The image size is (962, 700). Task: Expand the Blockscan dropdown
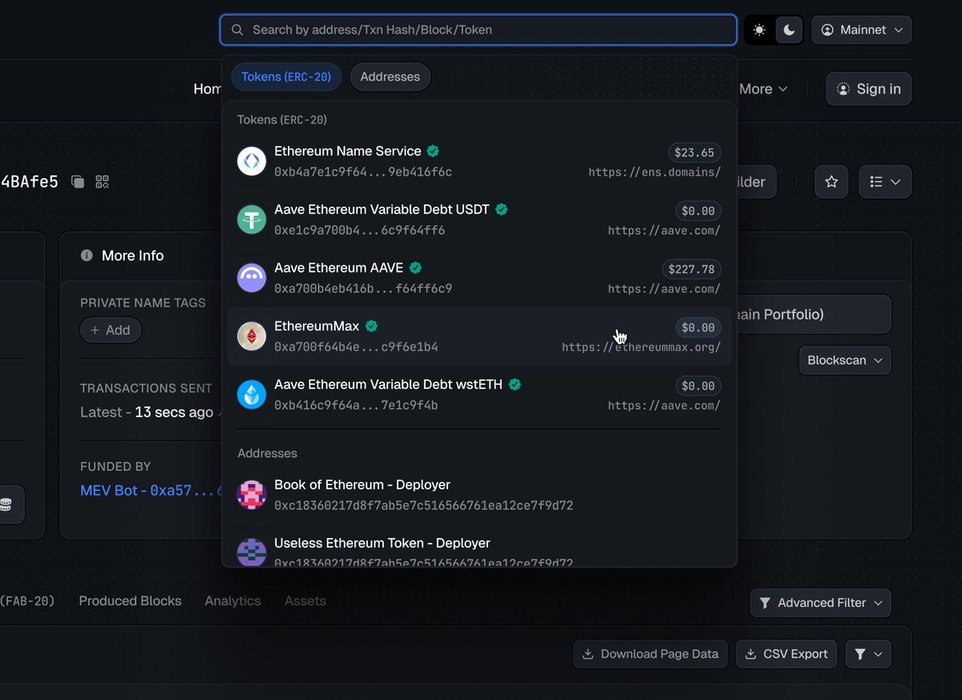click(844, 360)
